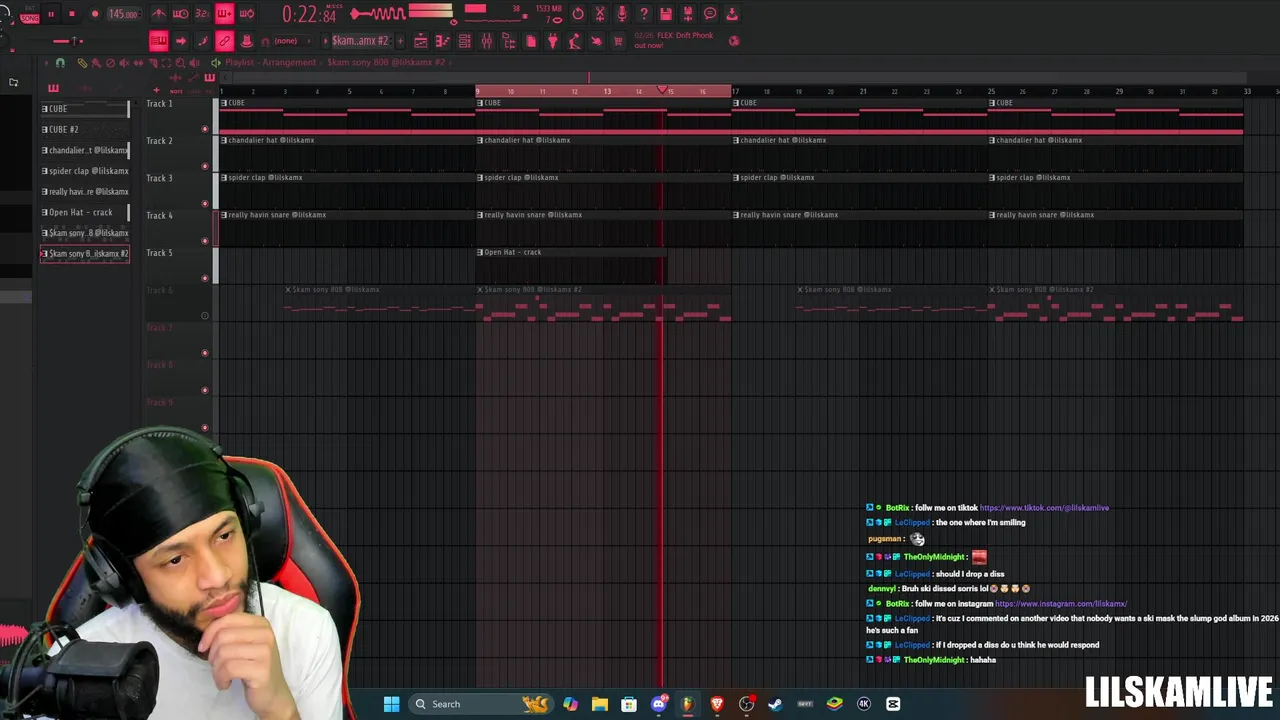
Task: Toggle the blend recording overdub button
Action: (x=225, y=14)
